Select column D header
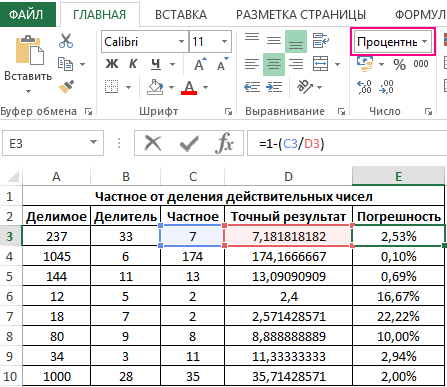Screen dimensions: 447x387 288,176
